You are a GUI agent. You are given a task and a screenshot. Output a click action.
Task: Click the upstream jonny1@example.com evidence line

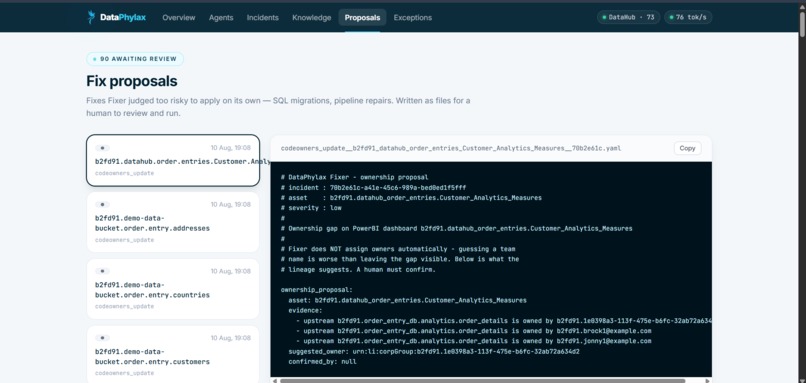[x=473, y=341]
